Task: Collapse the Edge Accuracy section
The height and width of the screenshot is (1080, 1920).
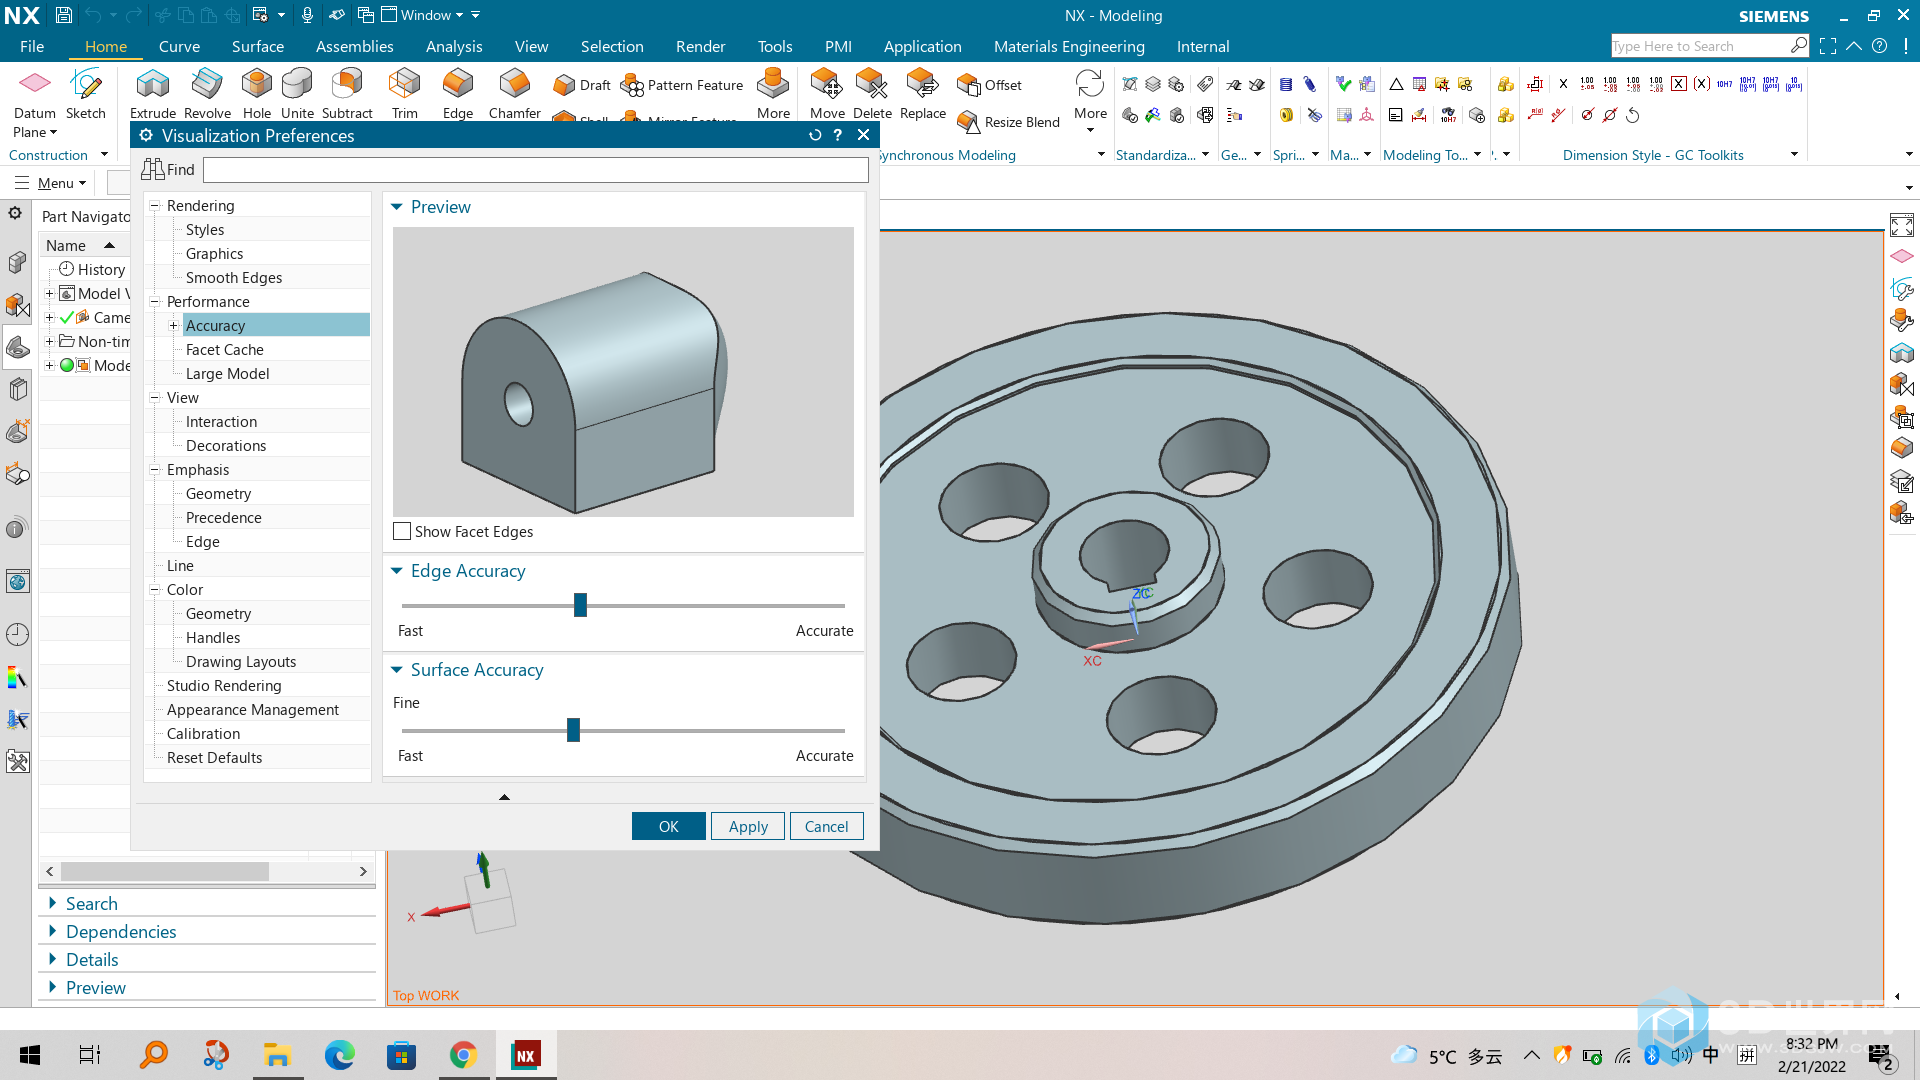Action: tap(397, 571)
